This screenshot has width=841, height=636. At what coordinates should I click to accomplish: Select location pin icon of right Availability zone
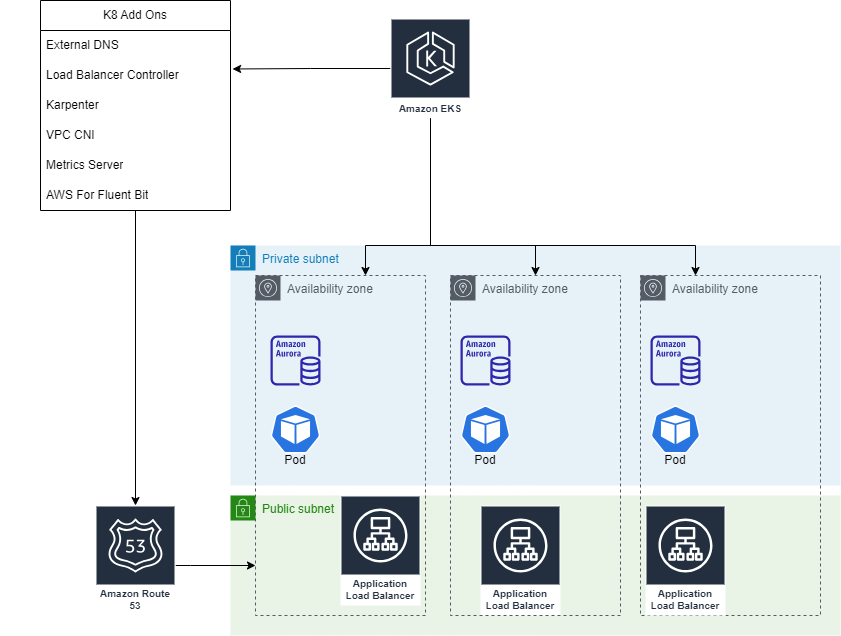(x=653, y=288)
